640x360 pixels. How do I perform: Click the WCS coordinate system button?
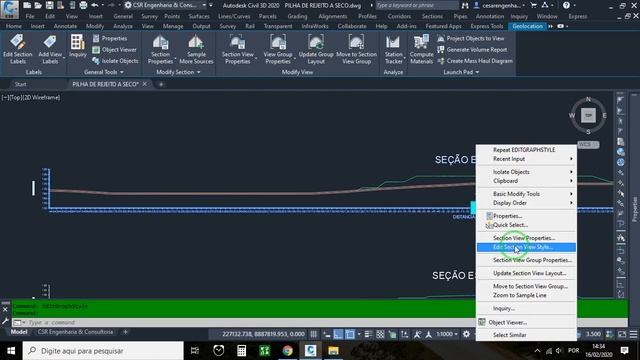point(588,144)
